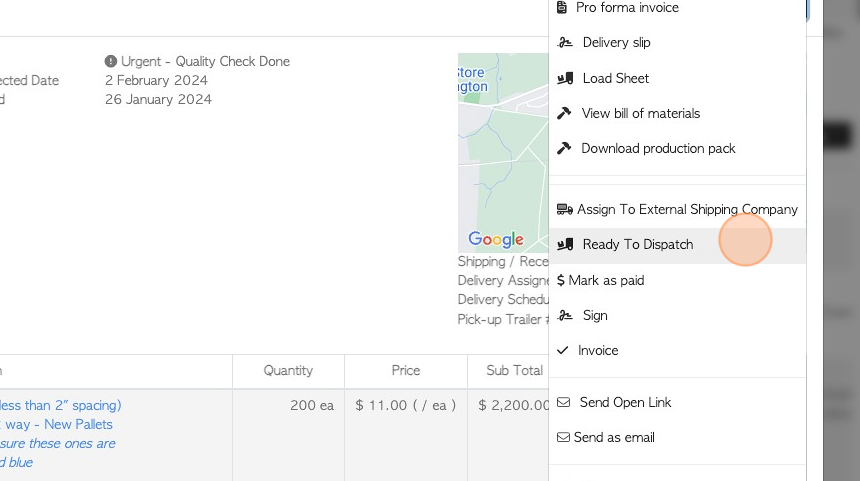This screenshot has height=481, width=860.
Task: Select Assign To External Shipping Company
Action: [687, 209]
